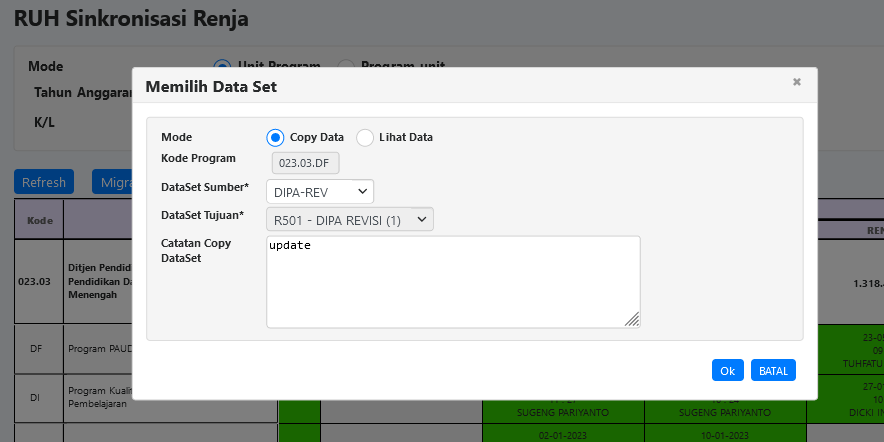
Task: Choose Unit Program radio behind dialog
Action: [x=222, y=66]
